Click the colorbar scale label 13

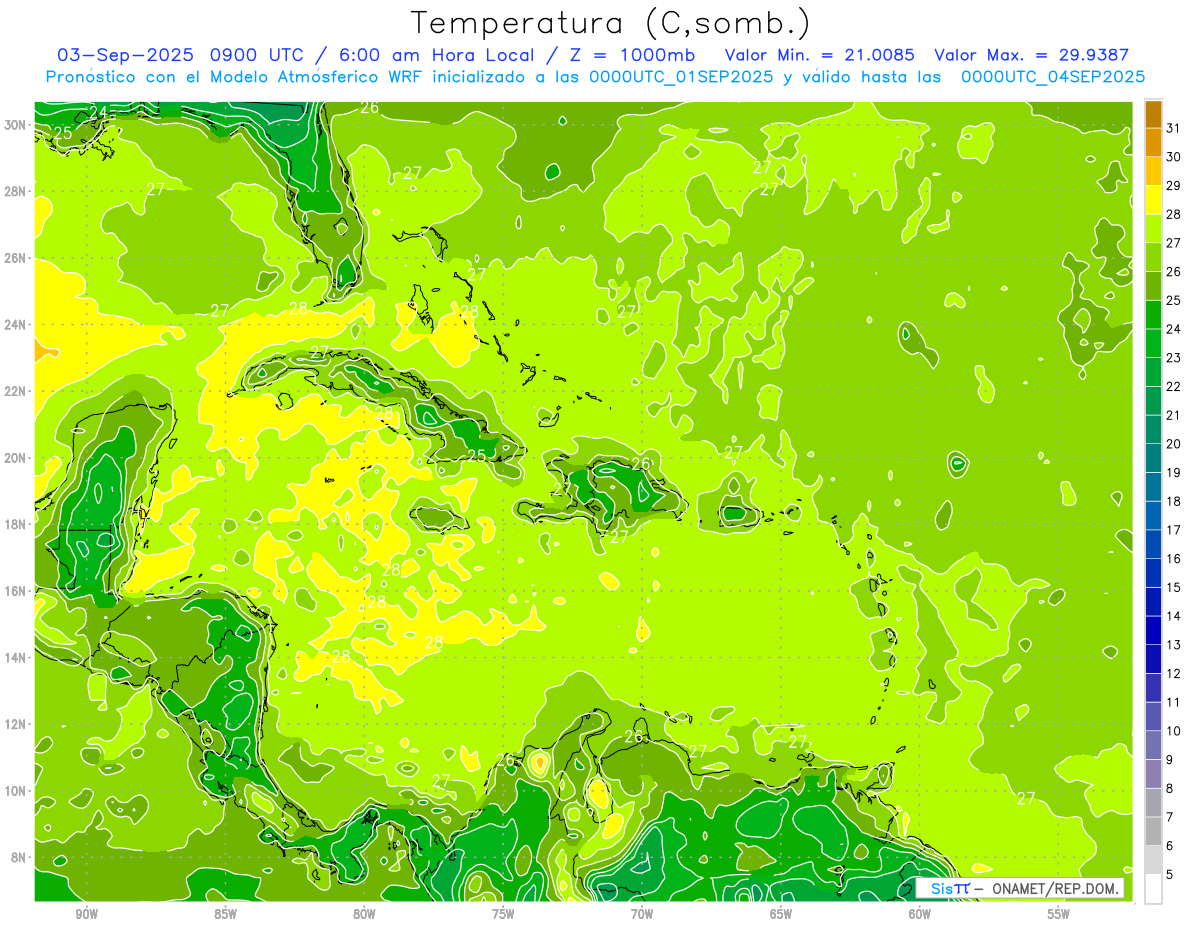[x=1174, y=645]
